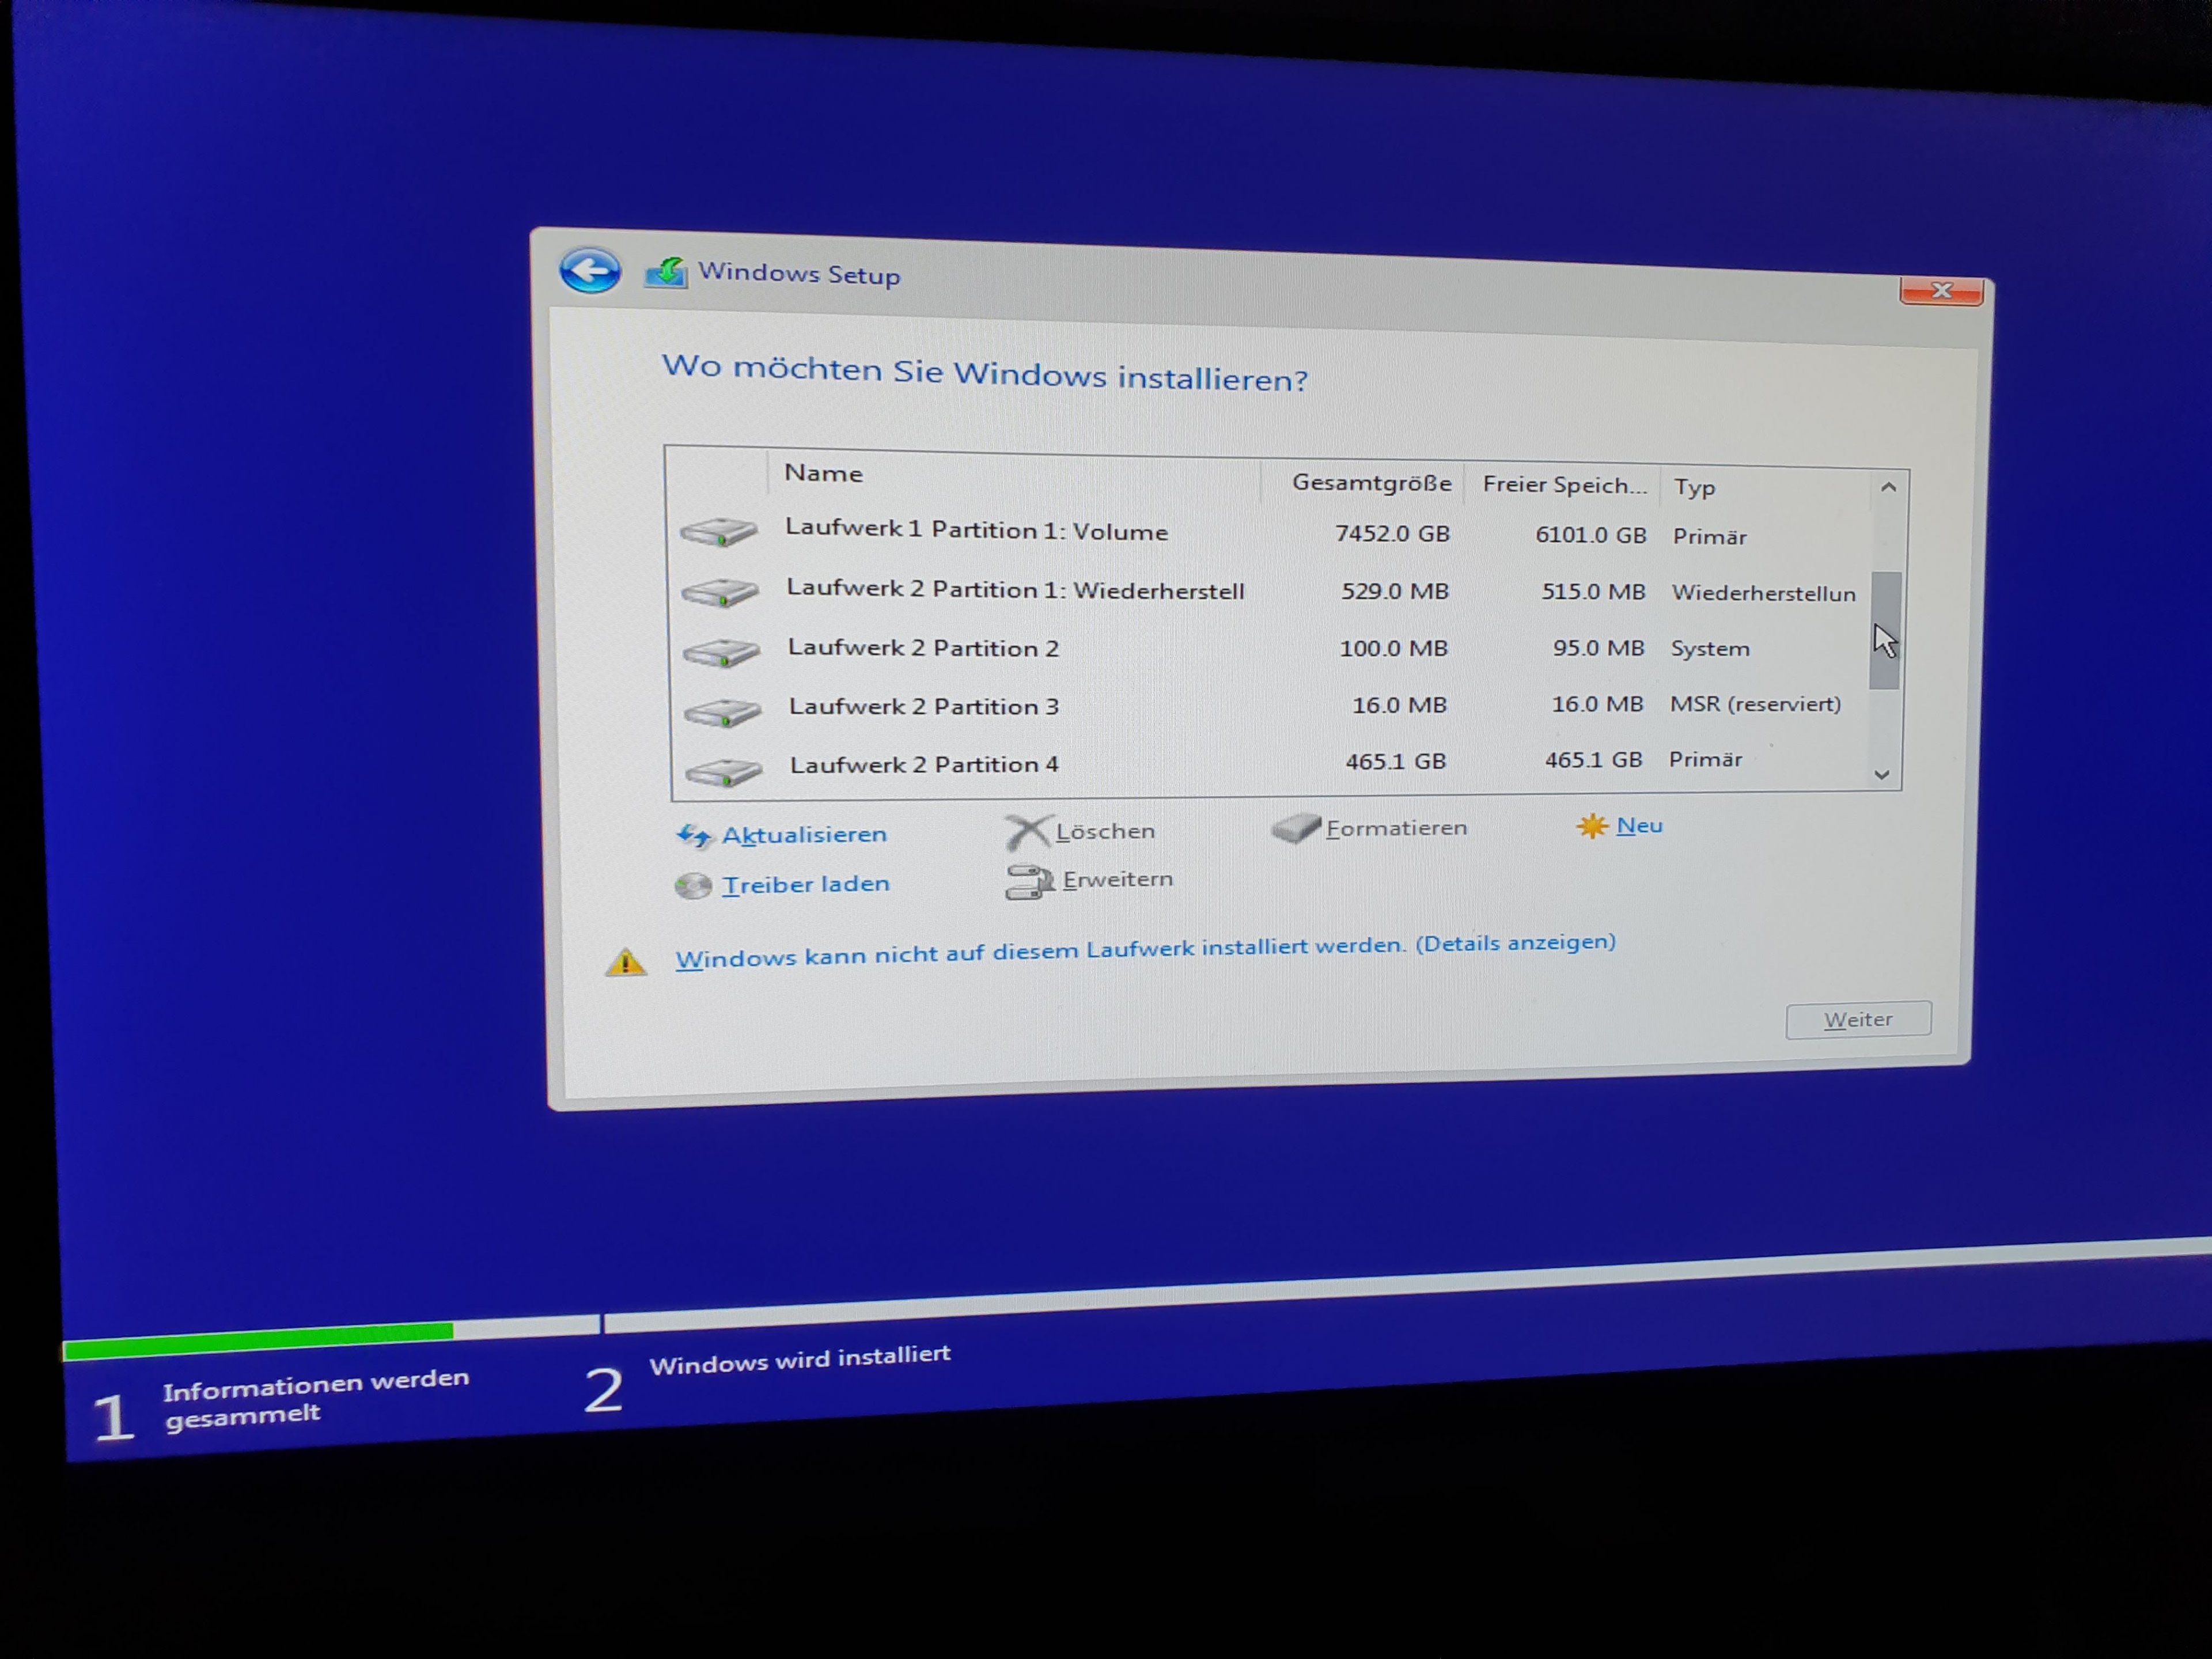The width and height of the screenshot is (2212, 1659).
Task: Click the blue back arrow button
Action: coord(590,271)
